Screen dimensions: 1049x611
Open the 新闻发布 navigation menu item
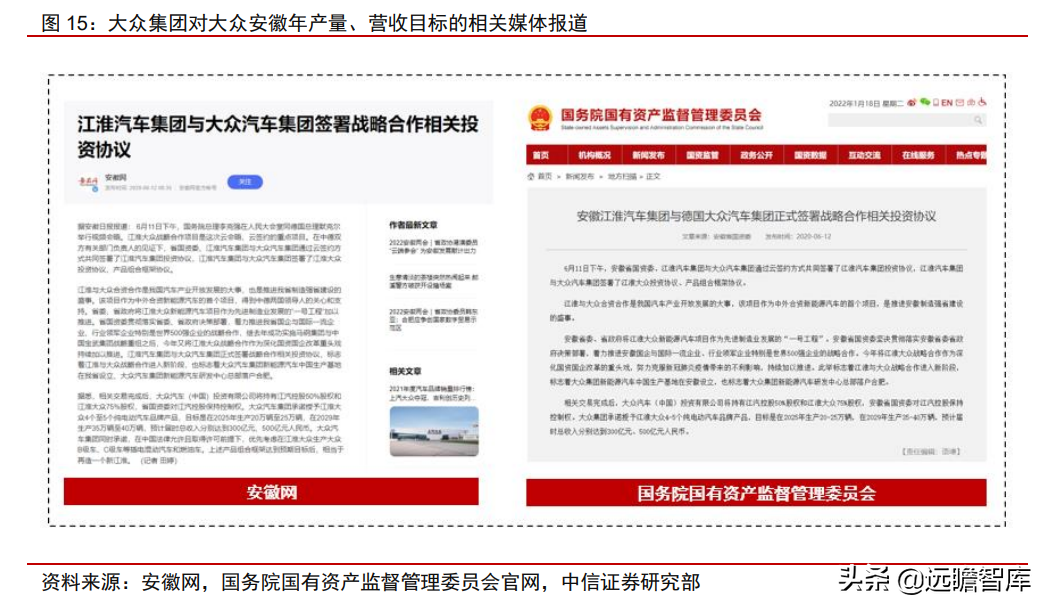[x=648, y=155]
